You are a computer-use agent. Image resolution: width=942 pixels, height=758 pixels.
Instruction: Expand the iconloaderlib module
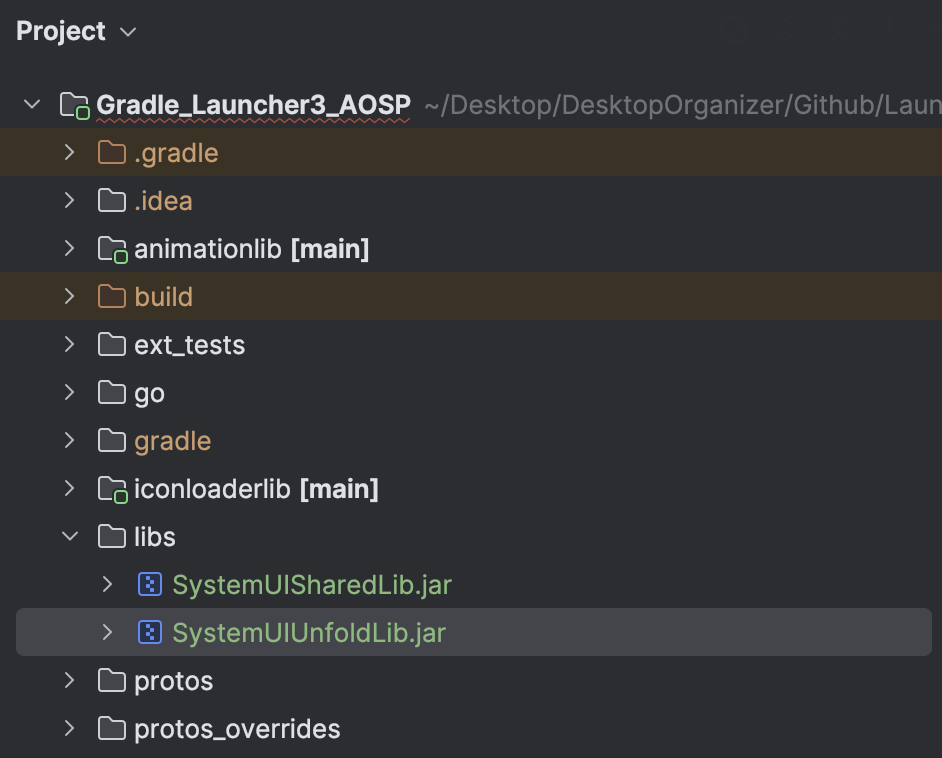[x=70, y=489]
